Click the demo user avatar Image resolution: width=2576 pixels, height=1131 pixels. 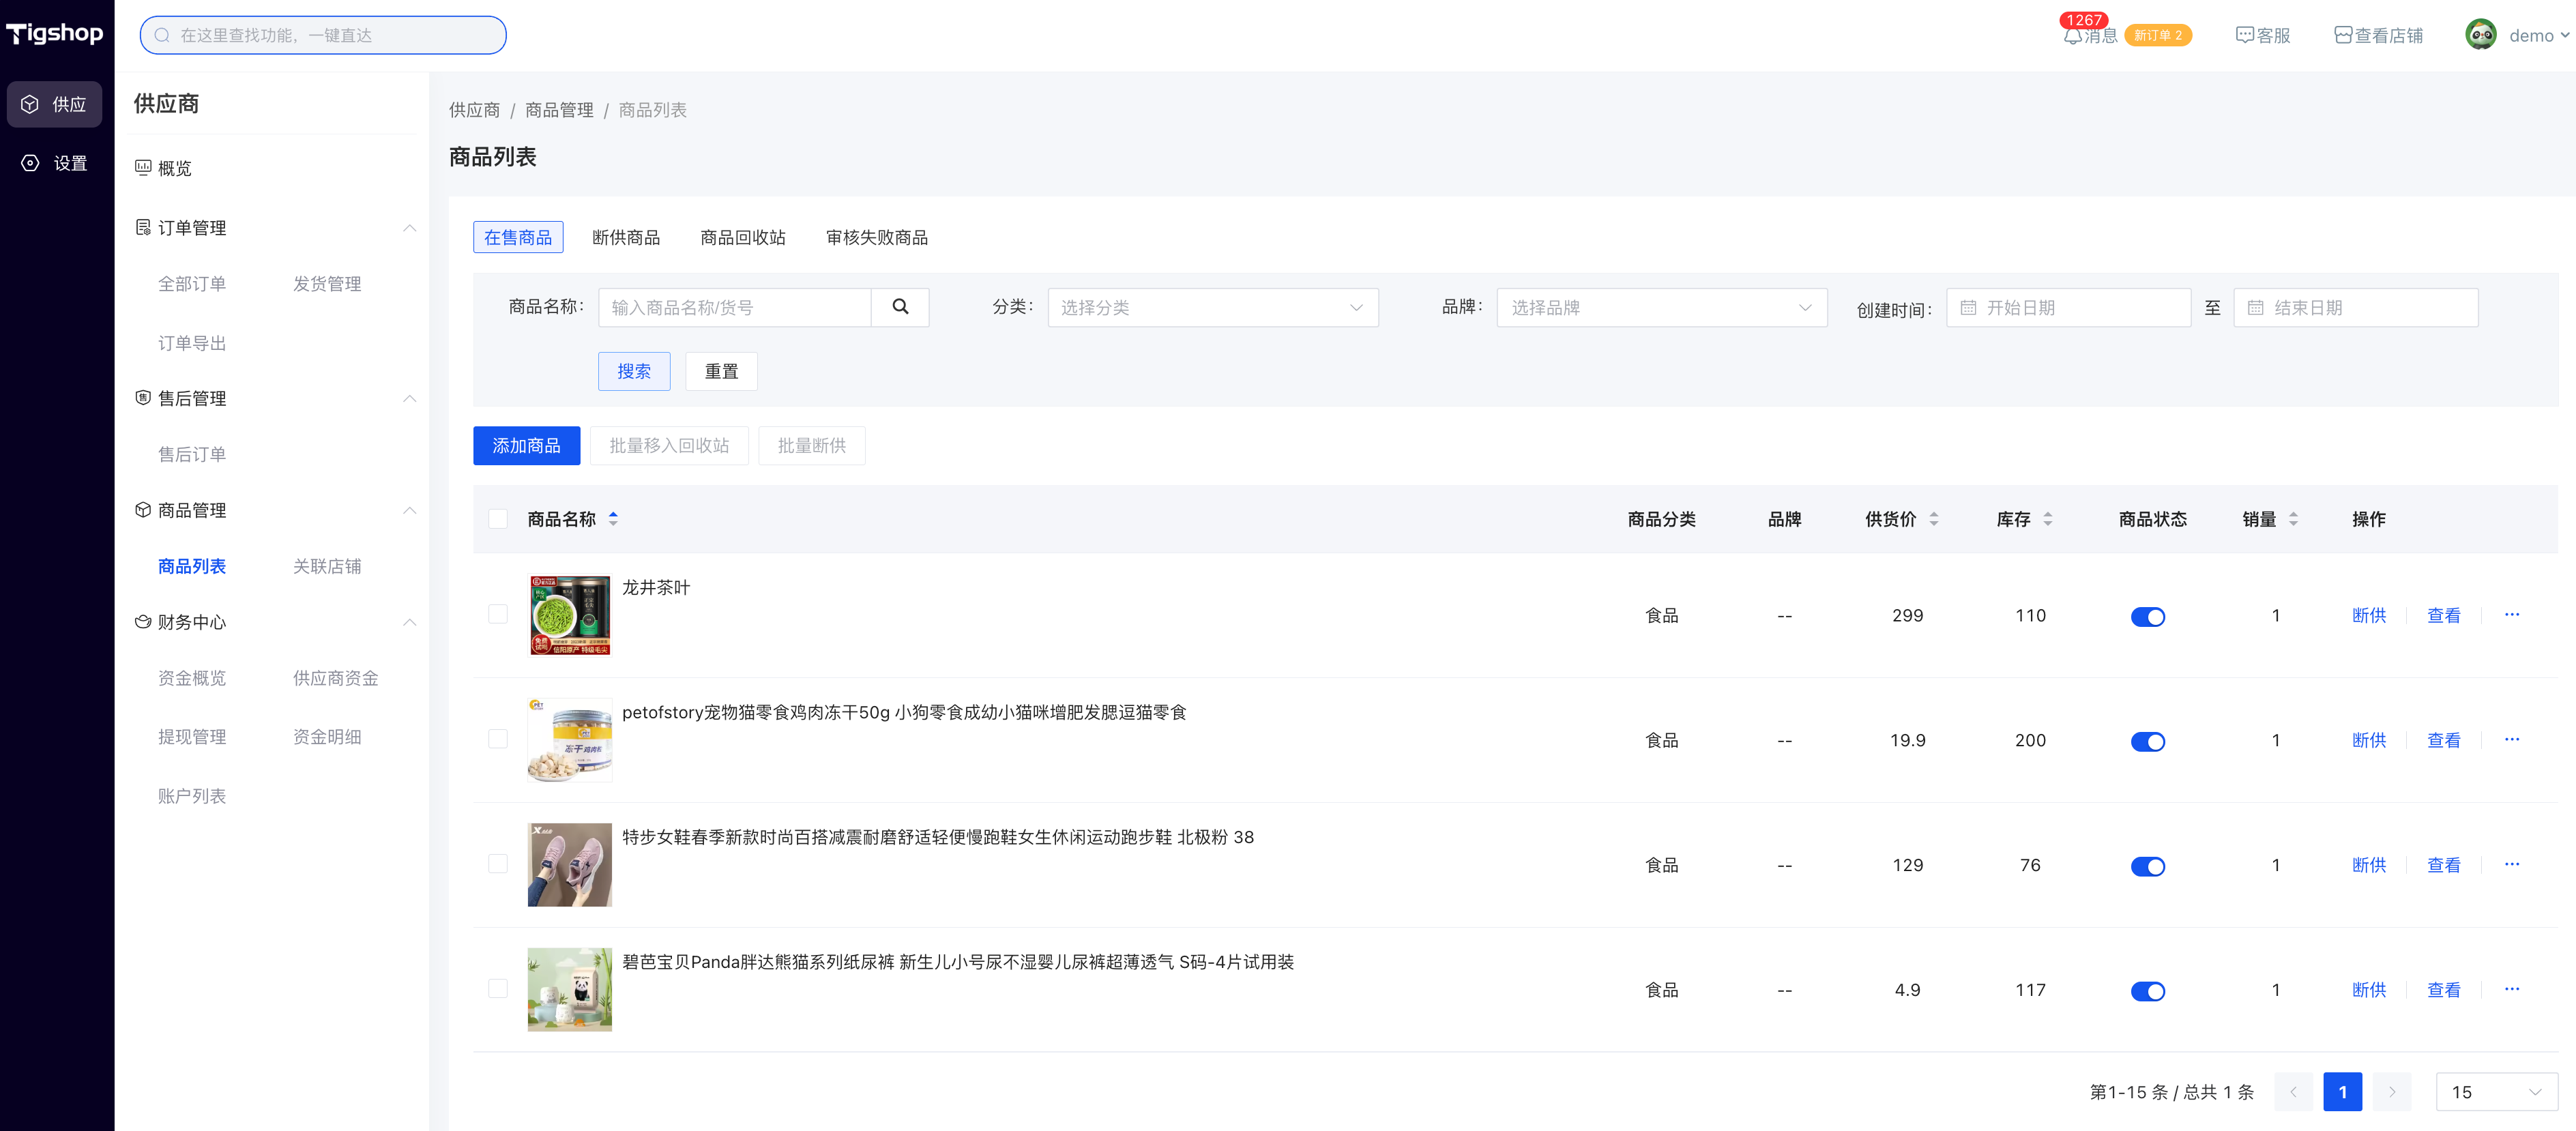[2480, 35]
